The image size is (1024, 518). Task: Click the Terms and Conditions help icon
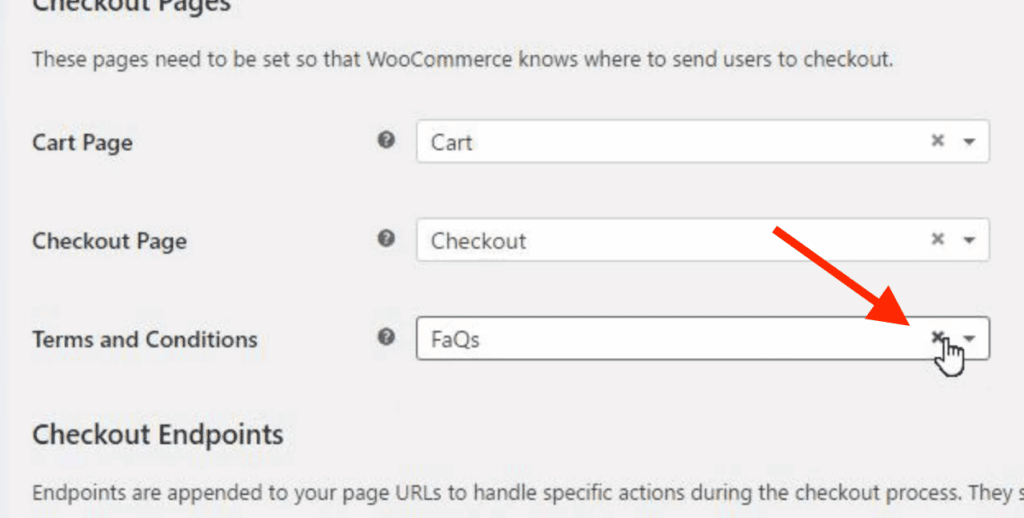(386, 338)
